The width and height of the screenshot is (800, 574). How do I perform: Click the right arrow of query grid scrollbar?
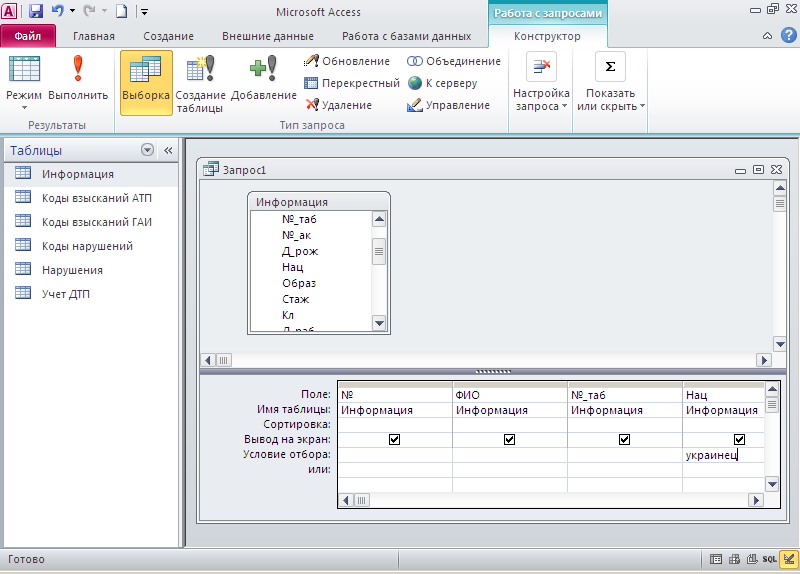pyautogui.click(x=756, y=500)
